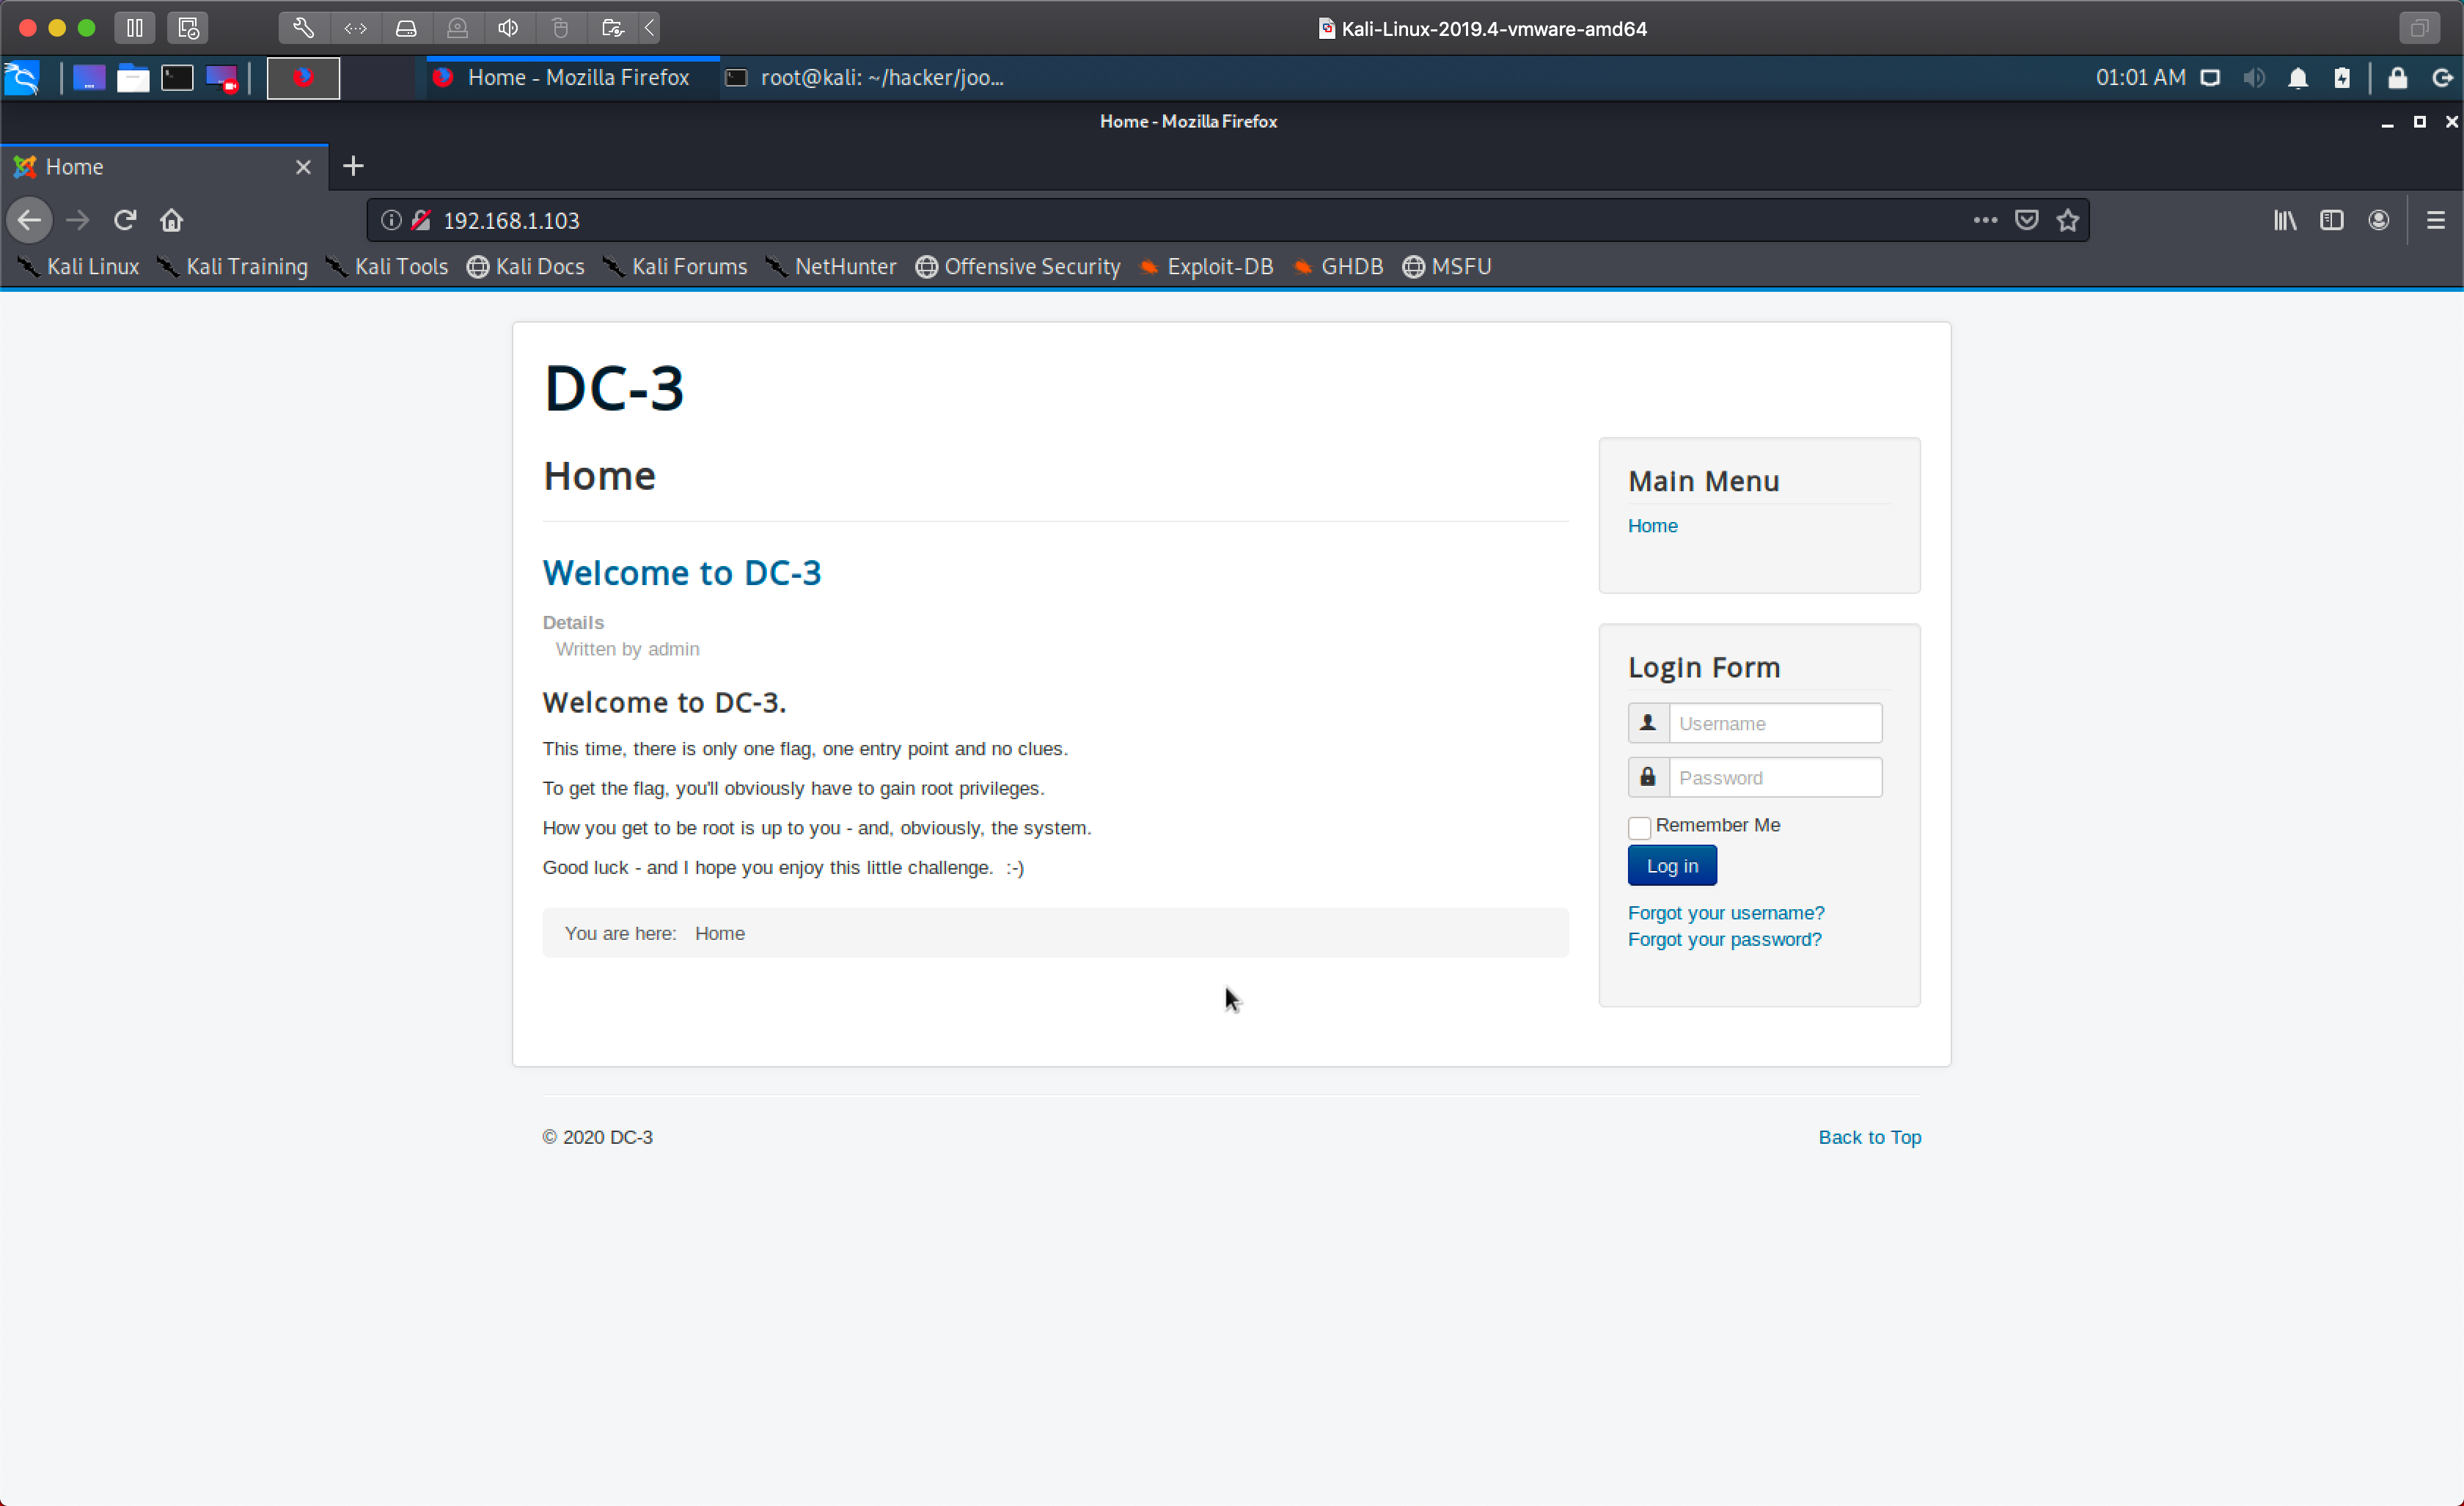Click the Log in button
This screenshot has height=1506, width=2464.
pos(1672,866)
